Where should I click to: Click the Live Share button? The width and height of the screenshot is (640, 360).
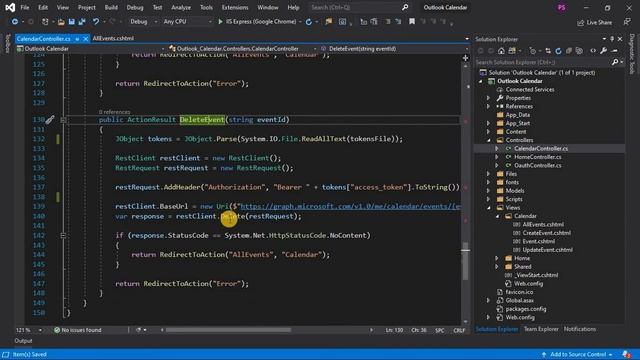click(x=594, y=22)
